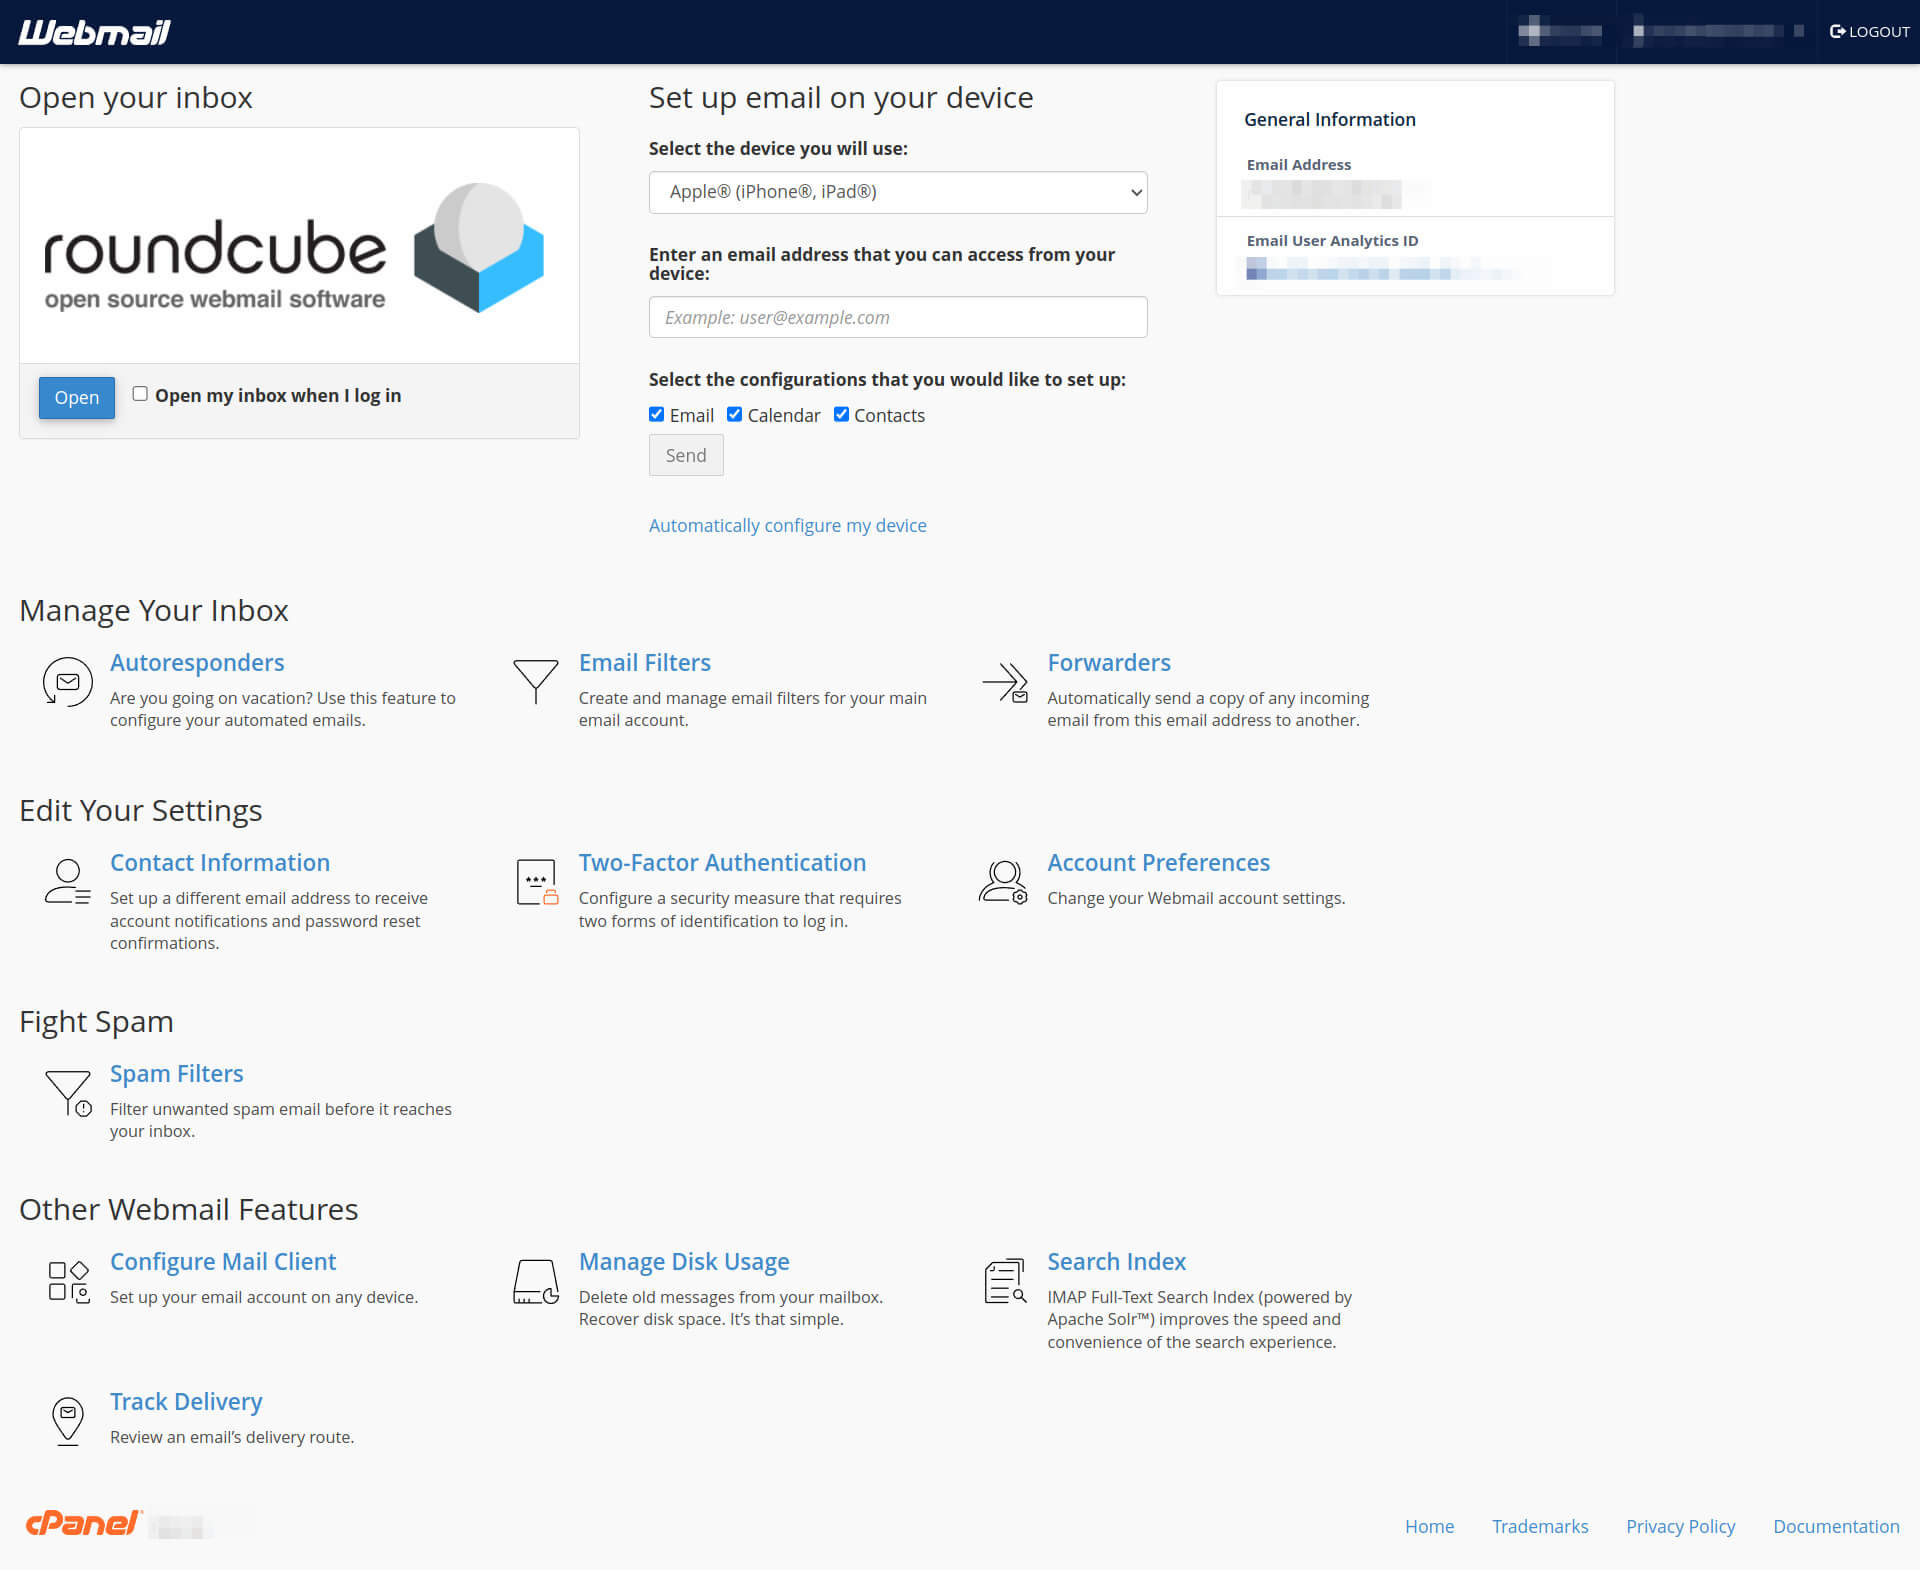Uncheck the Calendar configuration checkbox
Image resolution: width=1920 pixels, height=1570 pixels.
tap(735, 414)
